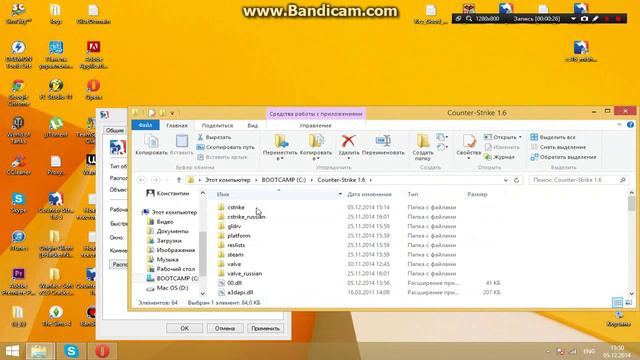The height and width of the screenshot is (360, 640).
Task: Collapse the ribbon with the chevron
Action: pyautogui.click(x=619, y=124)
